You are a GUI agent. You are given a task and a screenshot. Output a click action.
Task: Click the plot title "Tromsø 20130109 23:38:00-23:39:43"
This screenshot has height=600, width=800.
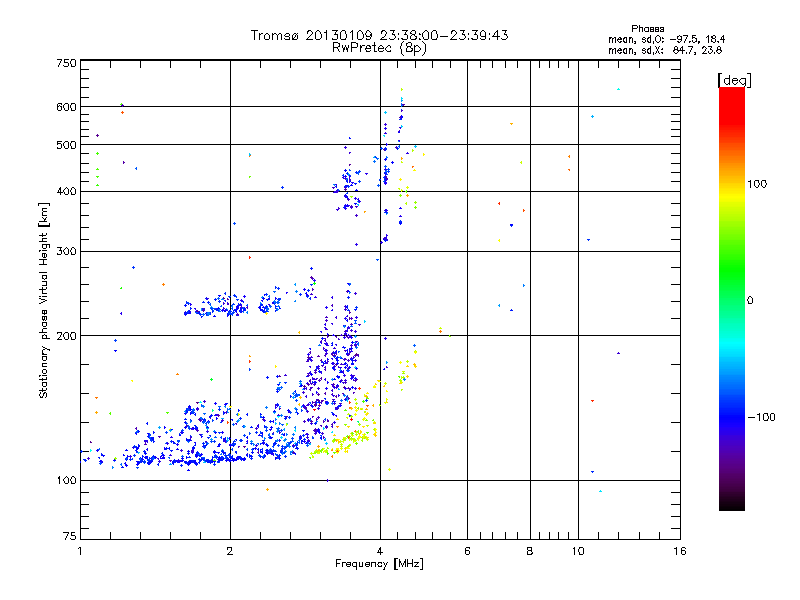pos(379,35)
